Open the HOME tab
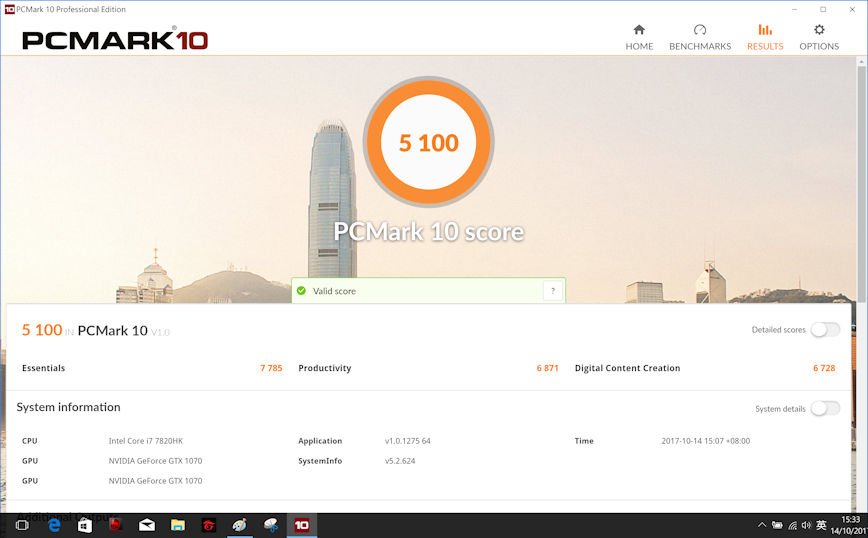 [x=639, y=38]
